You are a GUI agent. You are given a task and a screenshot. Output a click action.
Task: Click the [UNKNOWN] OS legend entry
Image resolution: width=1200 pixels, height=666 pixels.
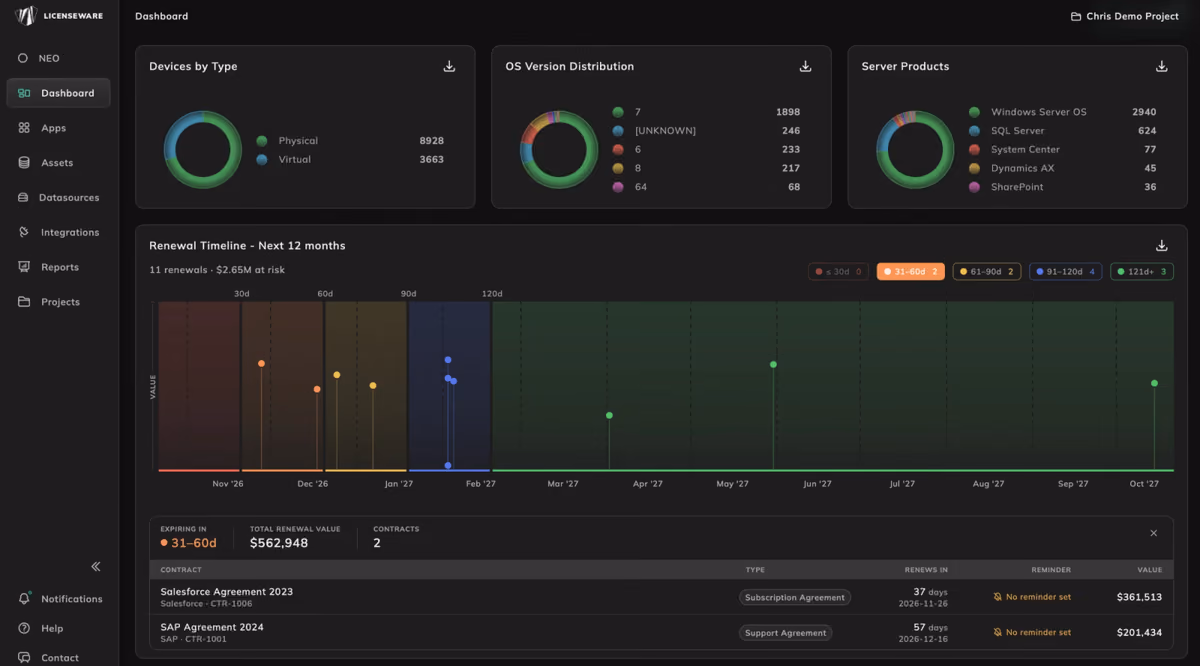(706, 131)
